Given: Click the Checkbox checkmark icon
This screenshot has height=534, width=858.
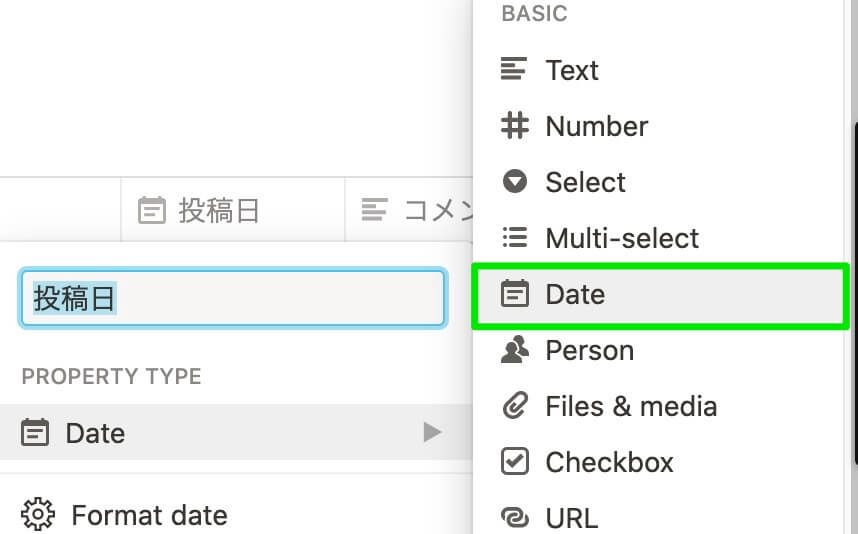Looking at the screenshot, I should pos(514,461).
